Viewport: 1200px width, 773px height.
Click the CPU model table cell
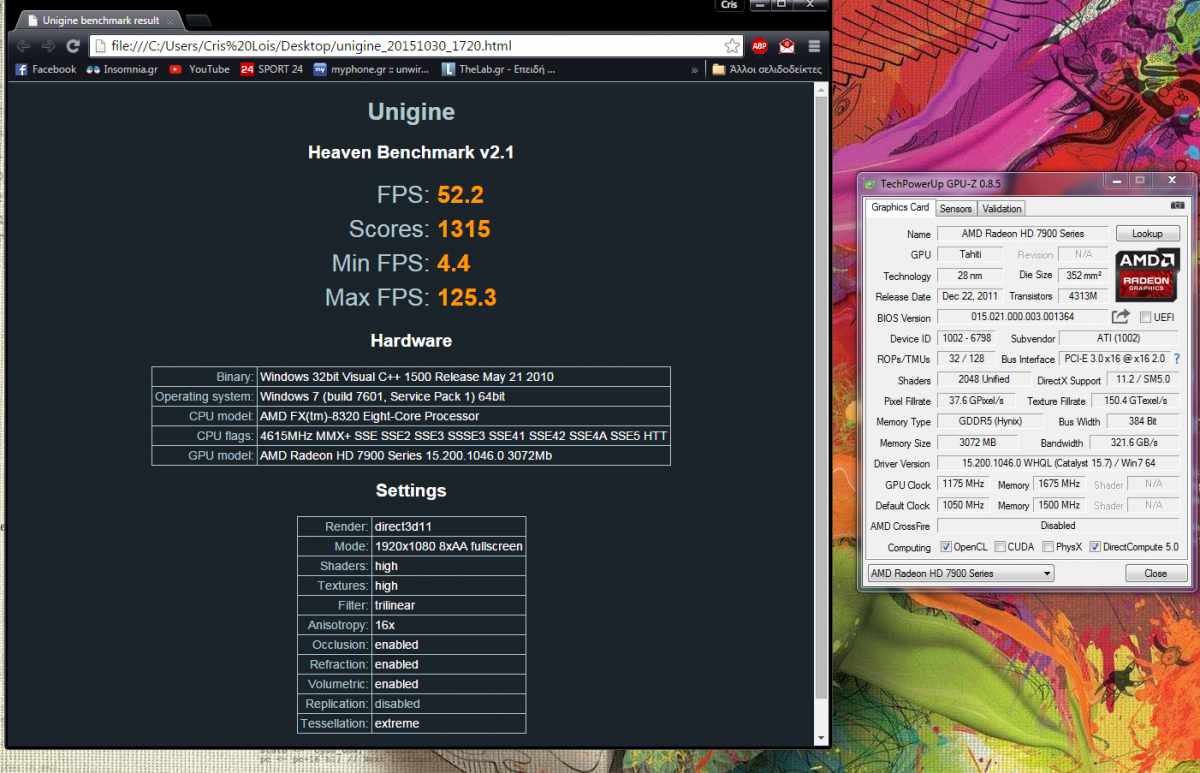pyautogui.click(x=463, y=416)
